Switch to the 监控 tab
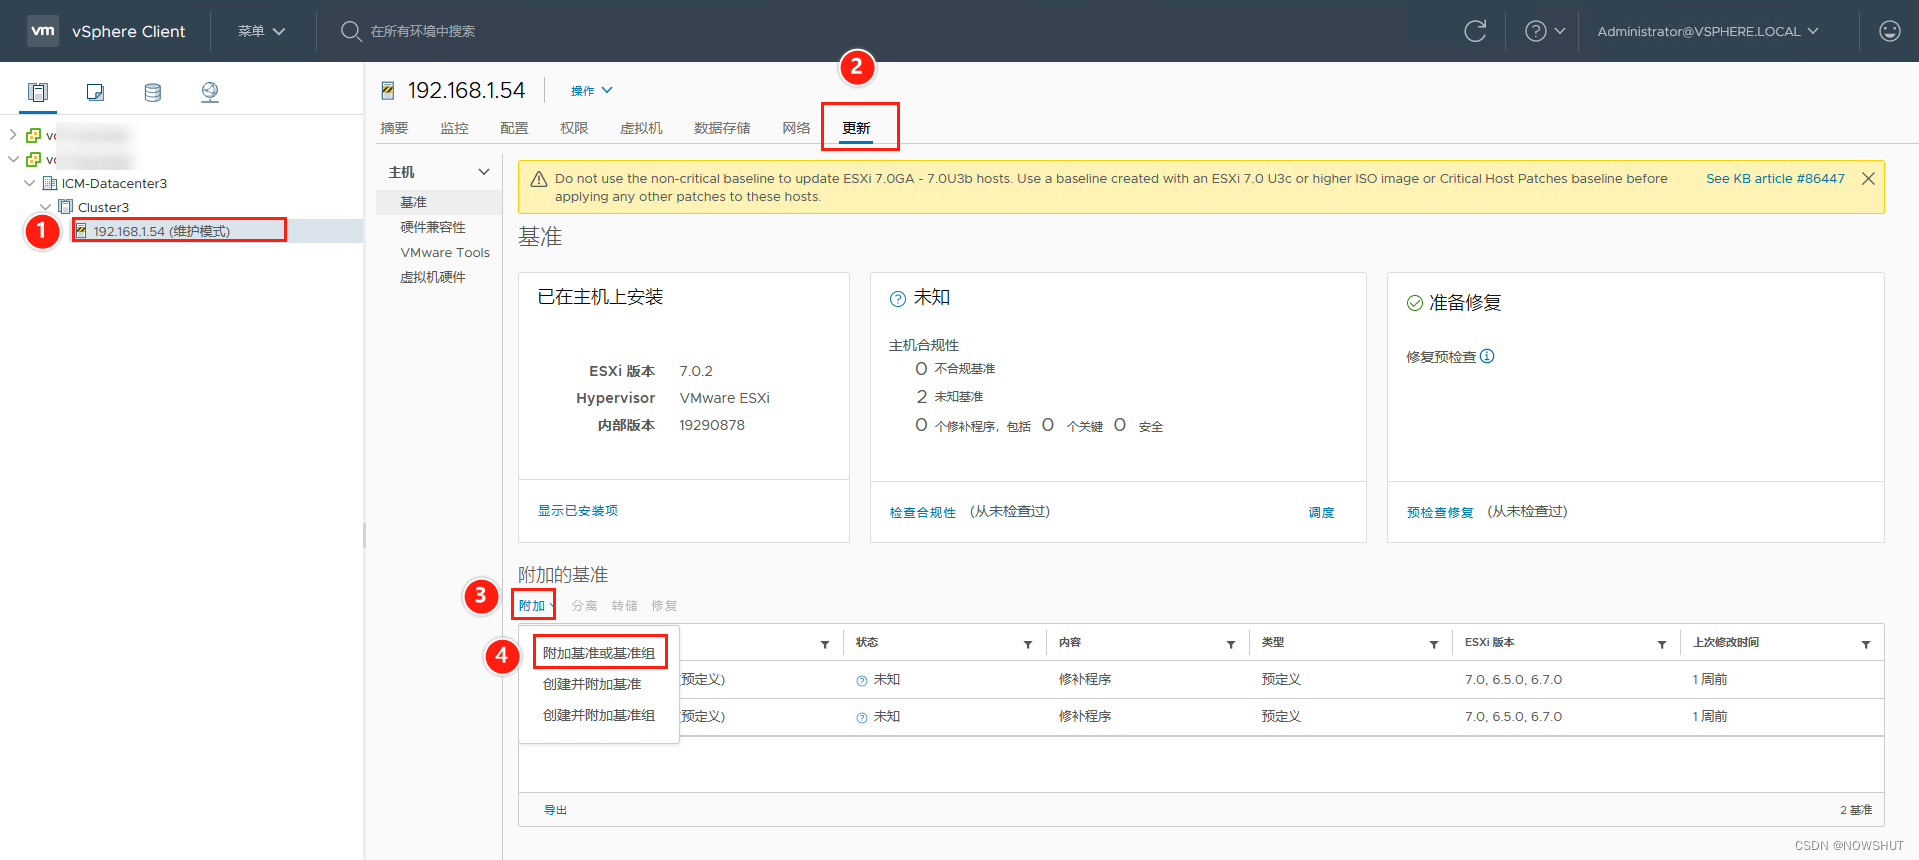The width and height of the screenshot is (1919, 860). (454, 128)
